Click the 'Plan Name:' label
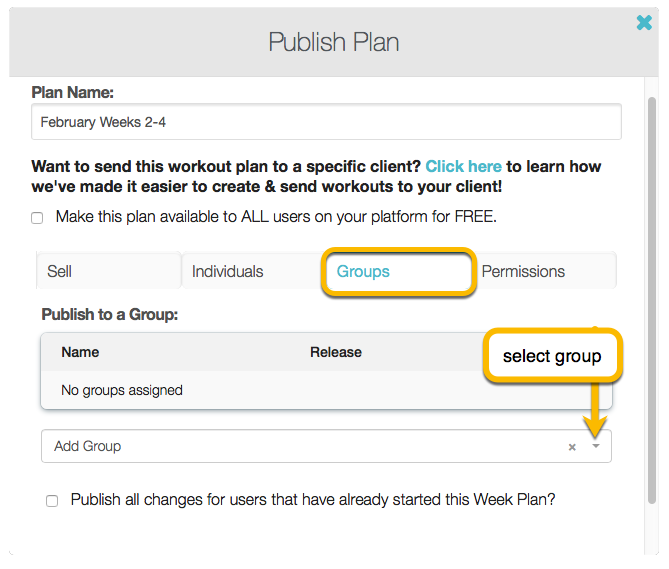The image size is (669, 569). (x=72, y=92)
